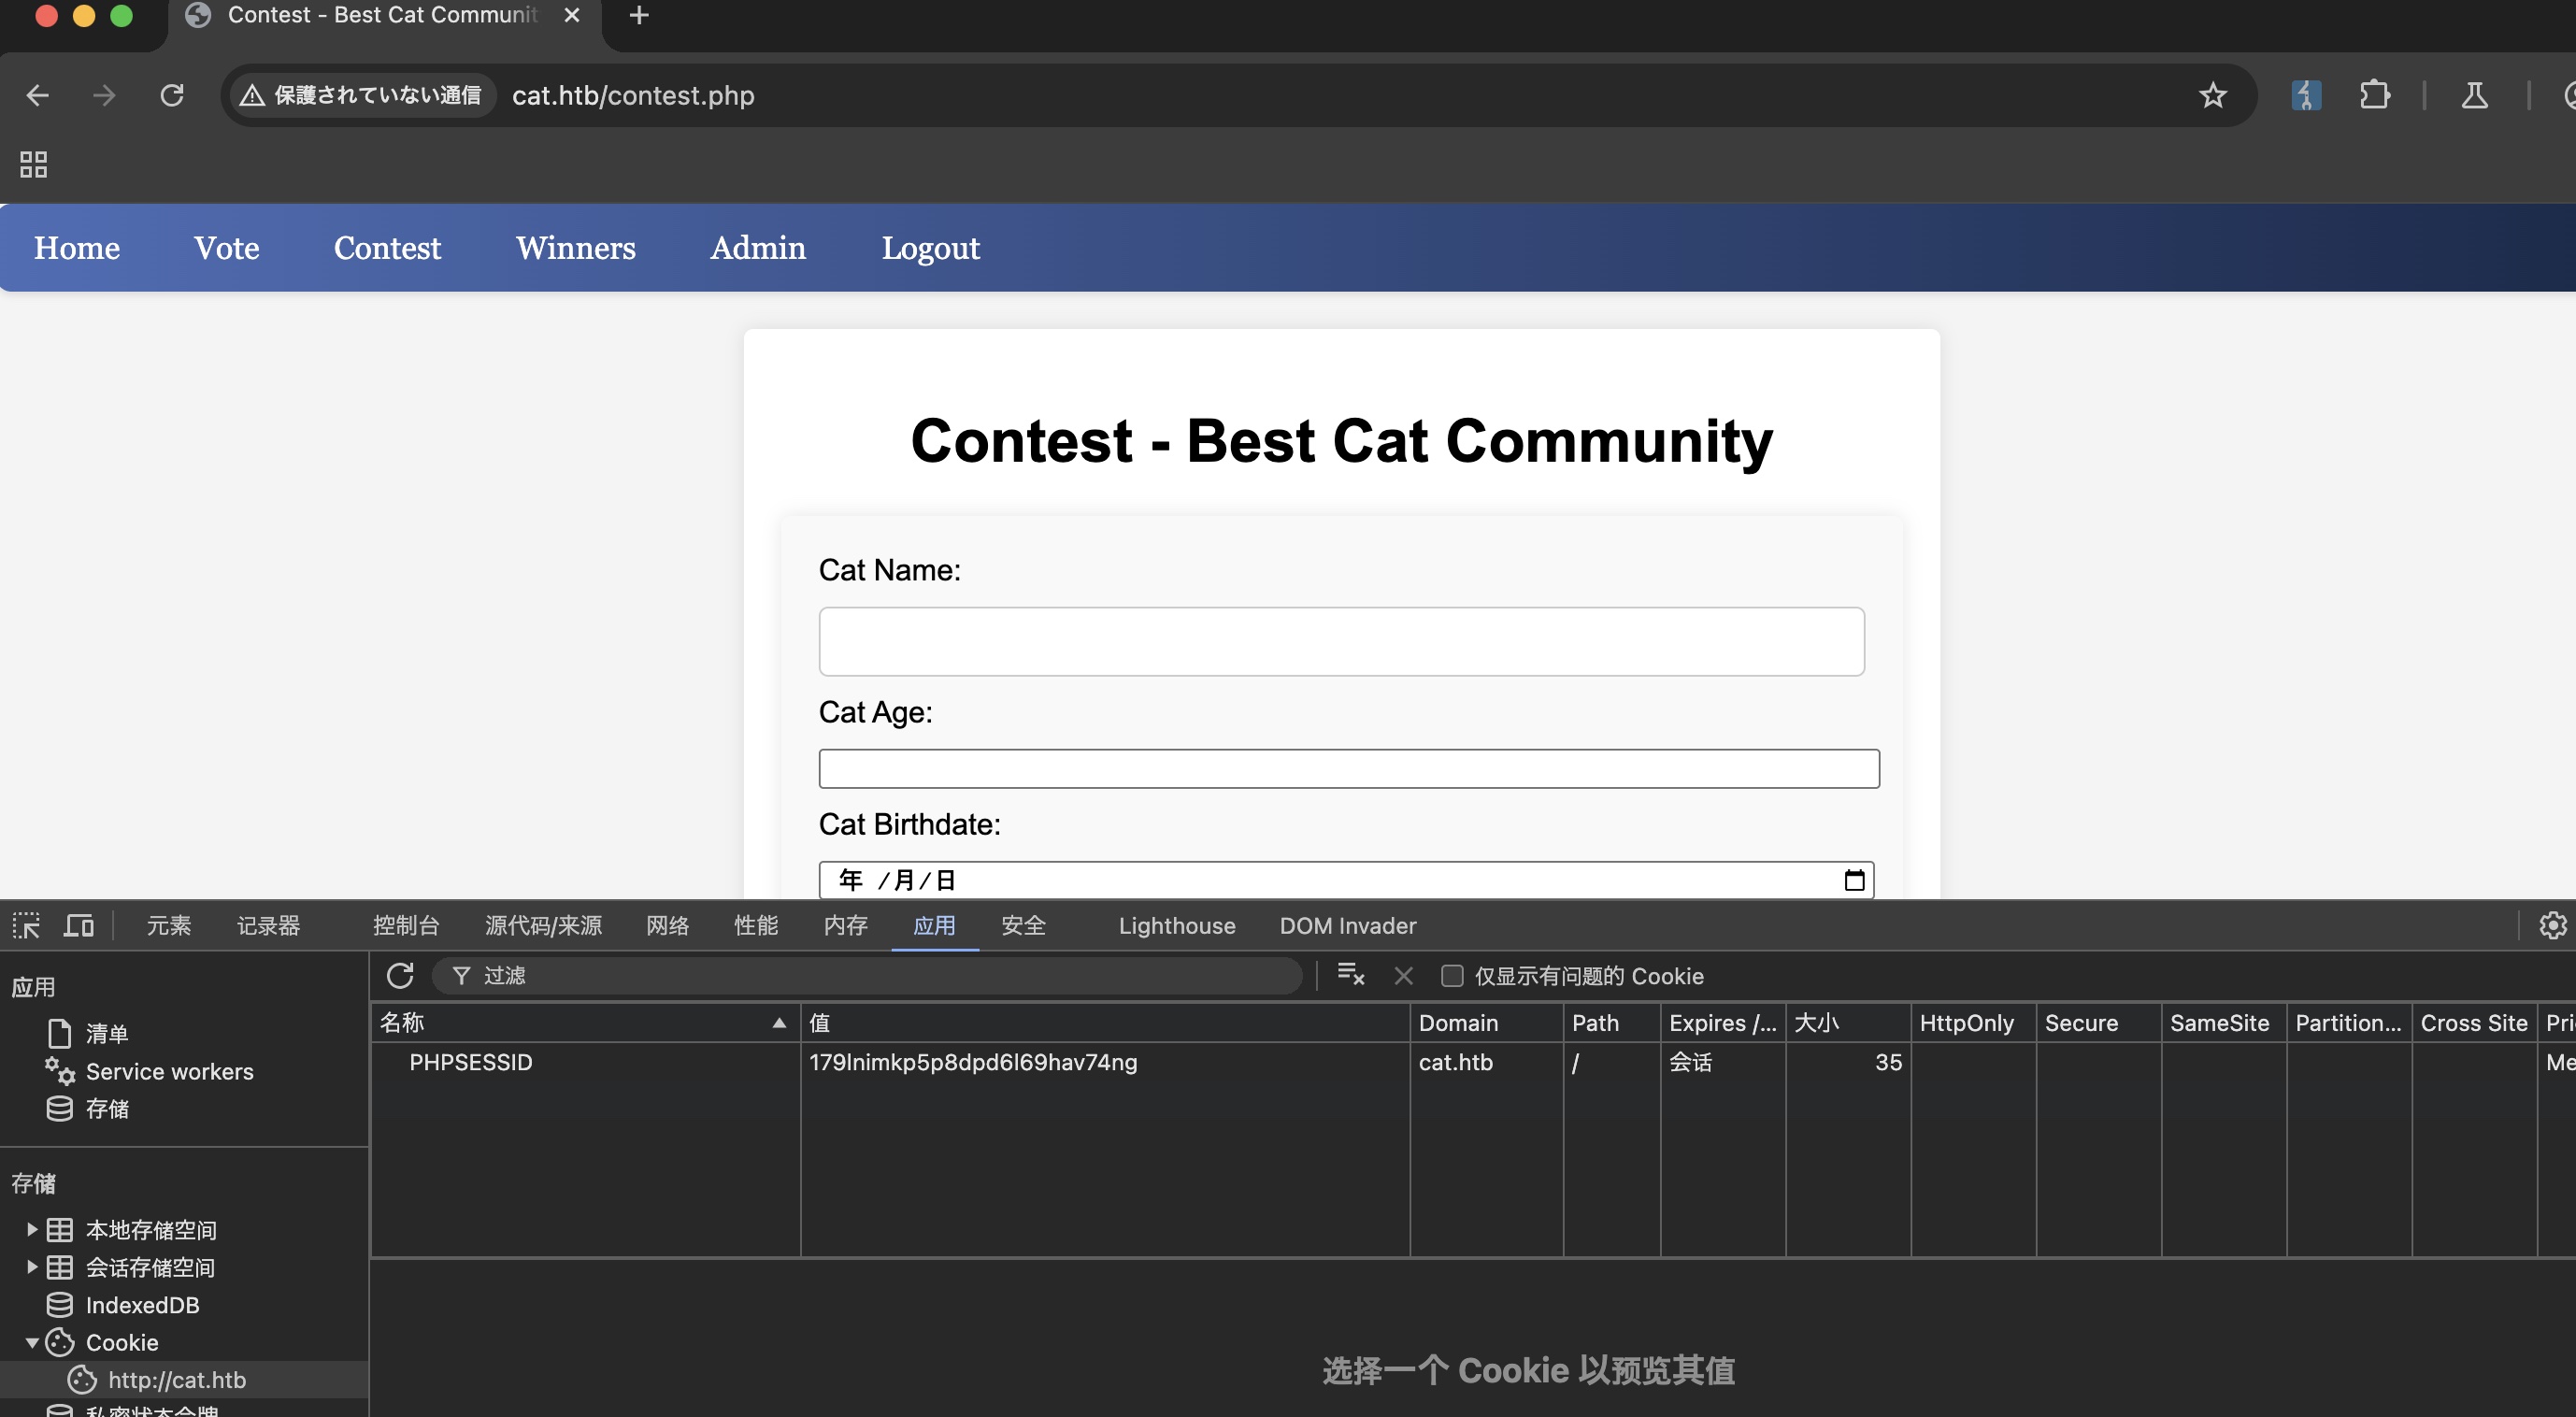Viewport: 2576px width, 1417px height.
Task: Select the PHPSESSID cookie row
Action: (470, 1062)
